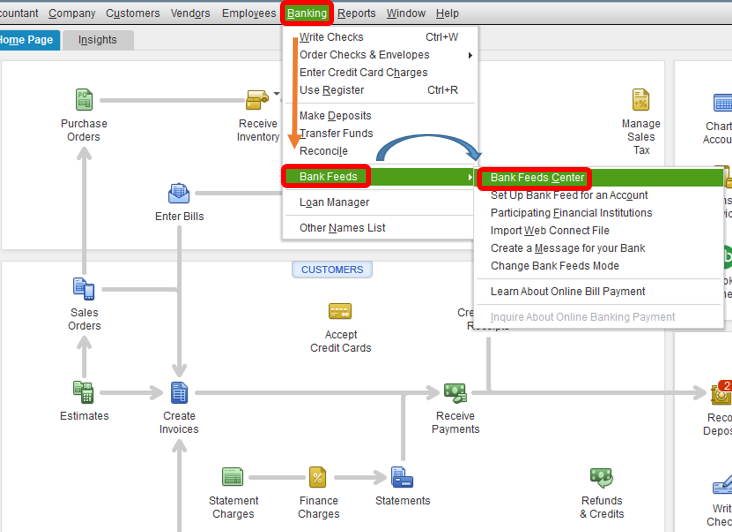The width and height of the screenshot is (732, 532).
Task: Choose Participating Financial Institutions
Action: tap(599, 213)
